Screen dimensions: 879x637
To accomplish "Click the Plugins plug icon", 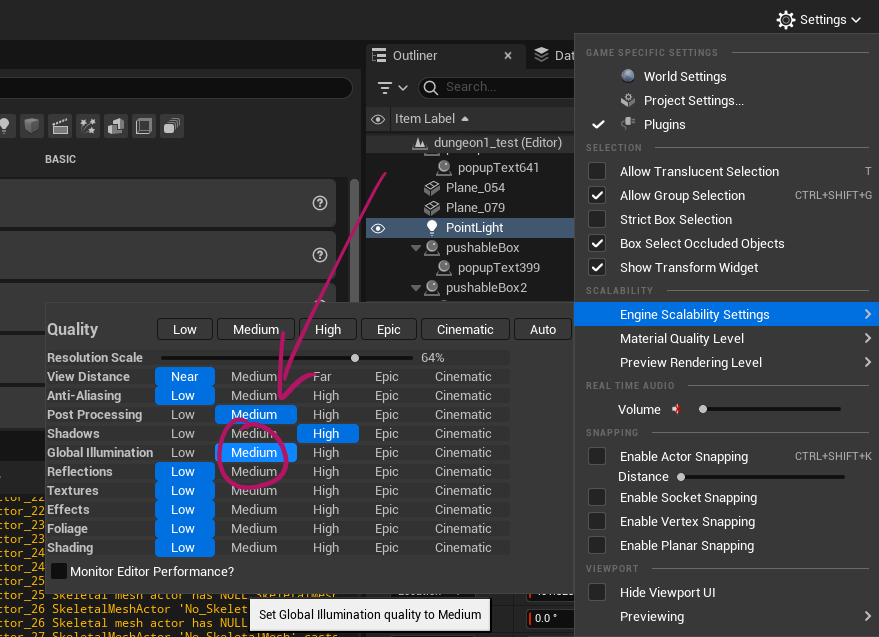I will coord(628,124).
